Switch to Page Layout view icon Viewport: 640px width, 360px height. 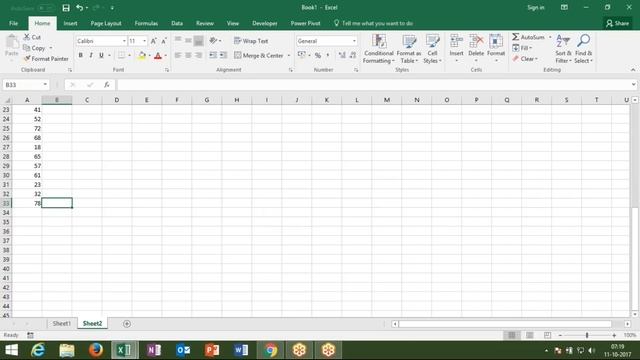529,335
